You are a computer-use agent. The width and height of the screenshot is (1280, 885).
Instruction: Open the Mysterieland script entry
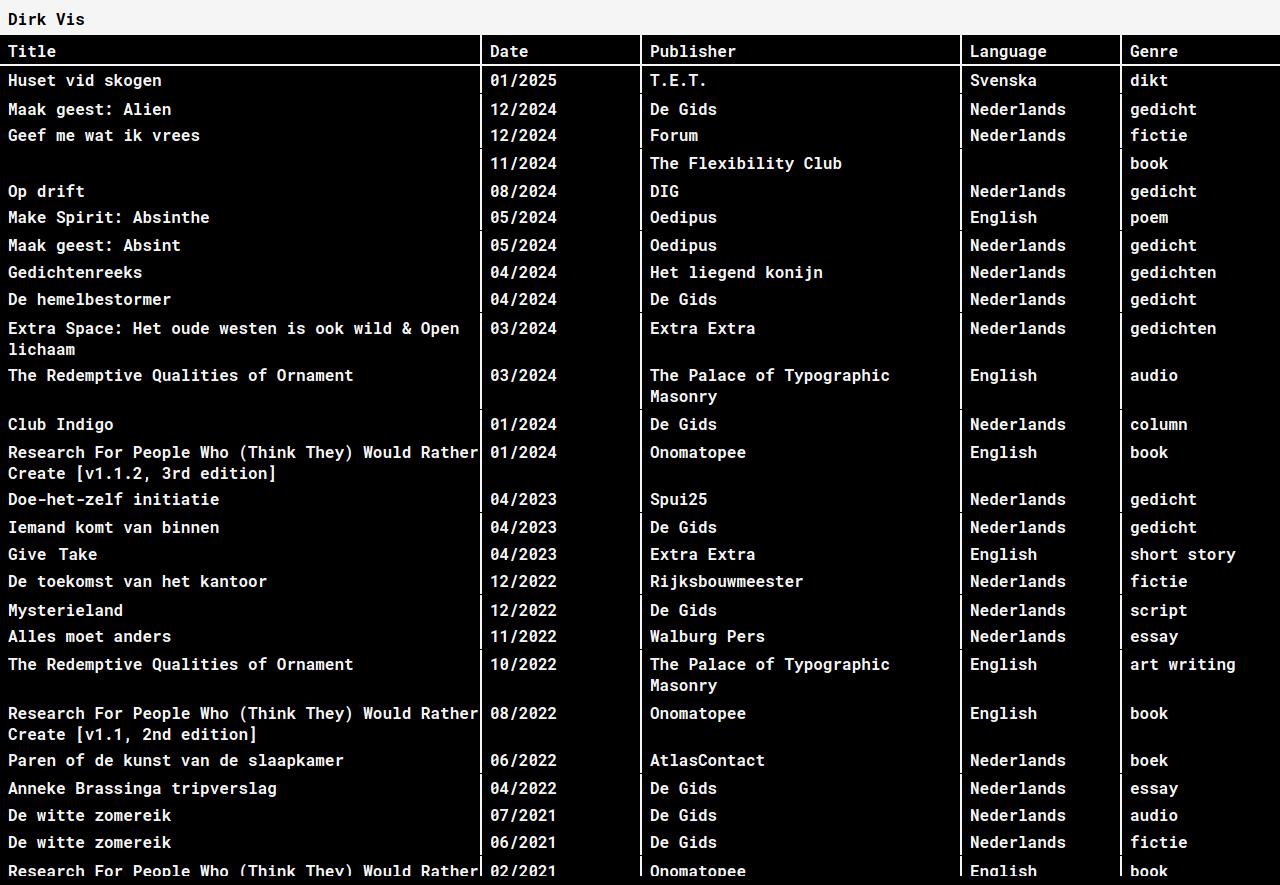pos(66,610)
